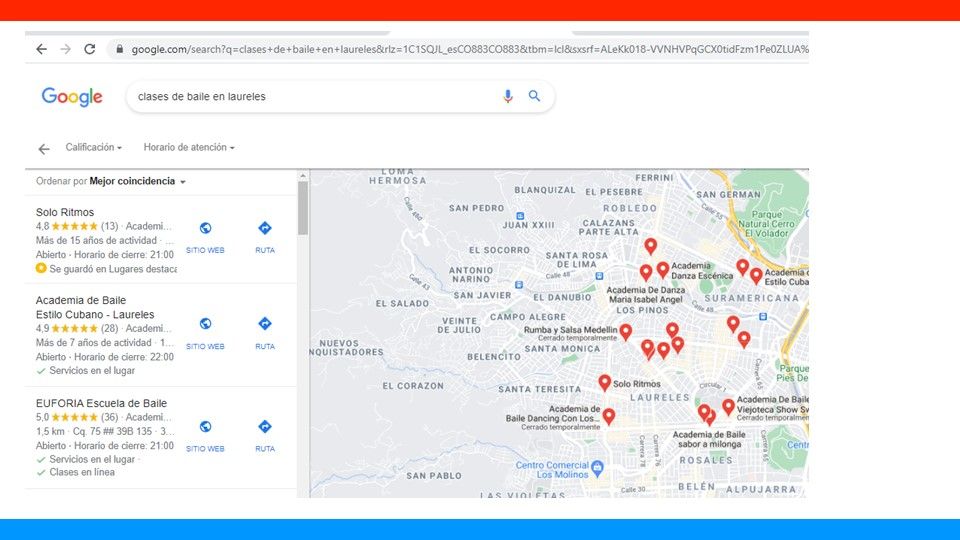The width and height of the screenshot is (960, 540).
Task: Open Academia de Baile Estilo Cubano - Laureles listing
Action: point(95,307)
